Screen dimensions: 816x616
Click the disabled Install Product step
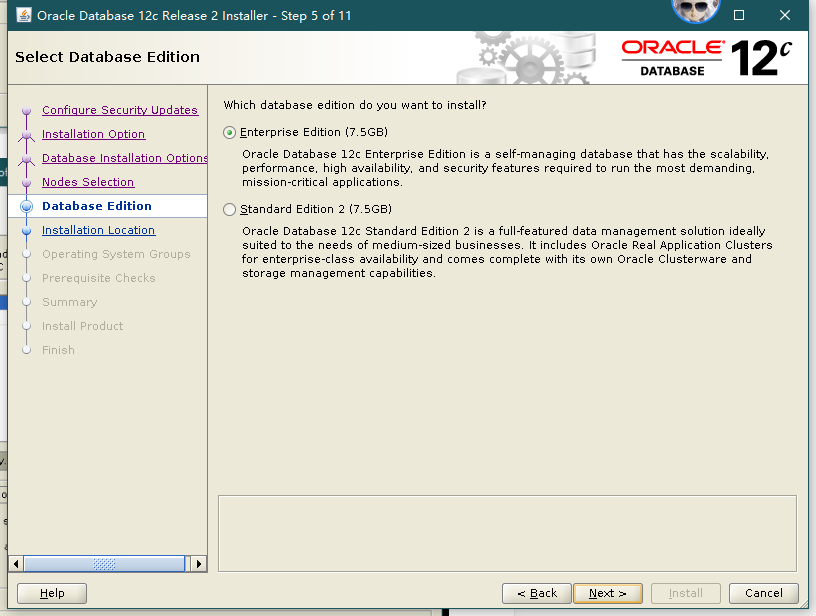click(83, 326)
